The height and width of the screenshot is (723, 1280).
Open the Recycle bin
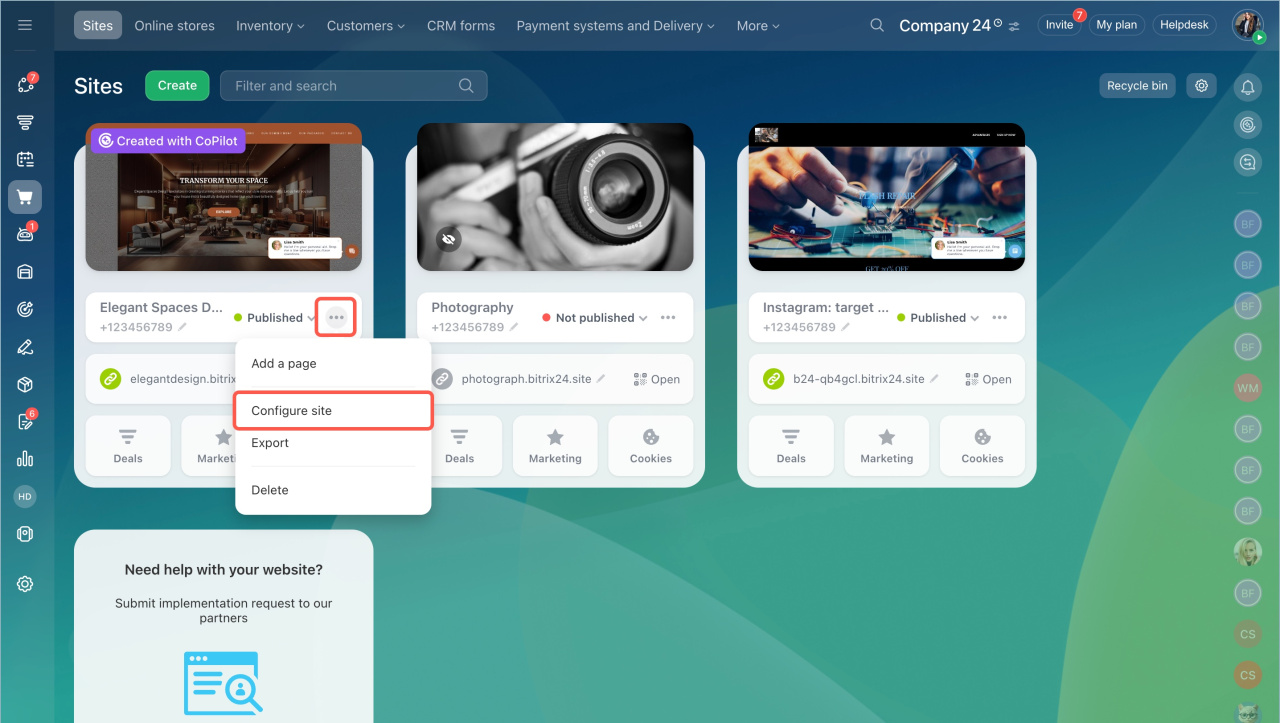1137,86
